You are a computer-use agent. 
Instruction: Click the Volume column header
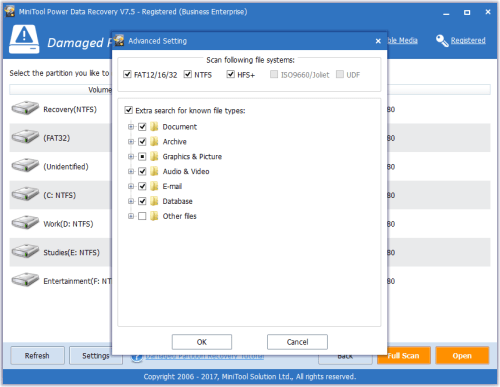click(61, 90)
